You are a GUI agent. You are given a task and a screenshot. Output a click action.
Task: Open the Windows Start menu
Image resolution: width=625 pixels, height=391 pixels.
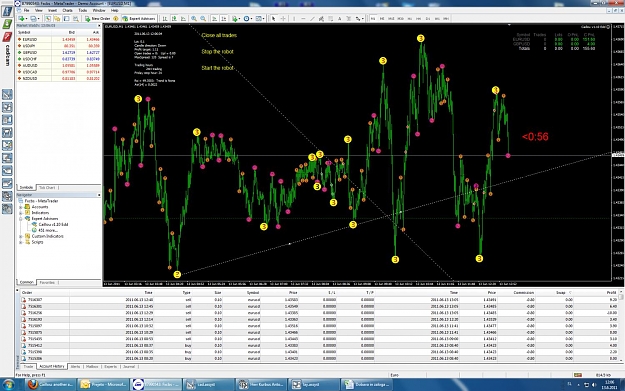click(8, 385)
